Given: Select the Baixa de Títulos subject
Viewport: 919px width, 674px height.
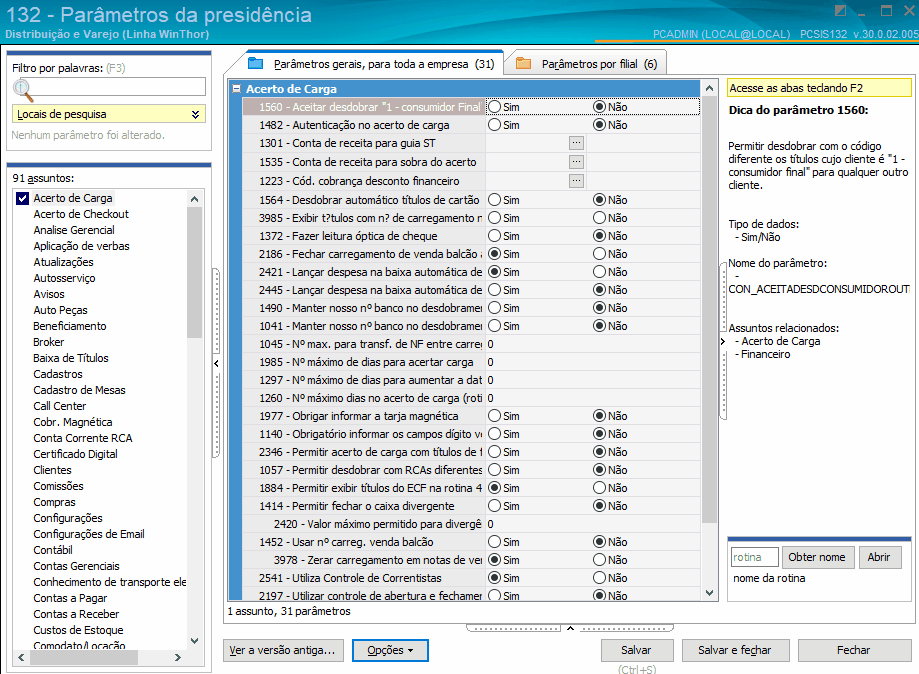Looking at the screenshot, I should click(x=71, y=358).
